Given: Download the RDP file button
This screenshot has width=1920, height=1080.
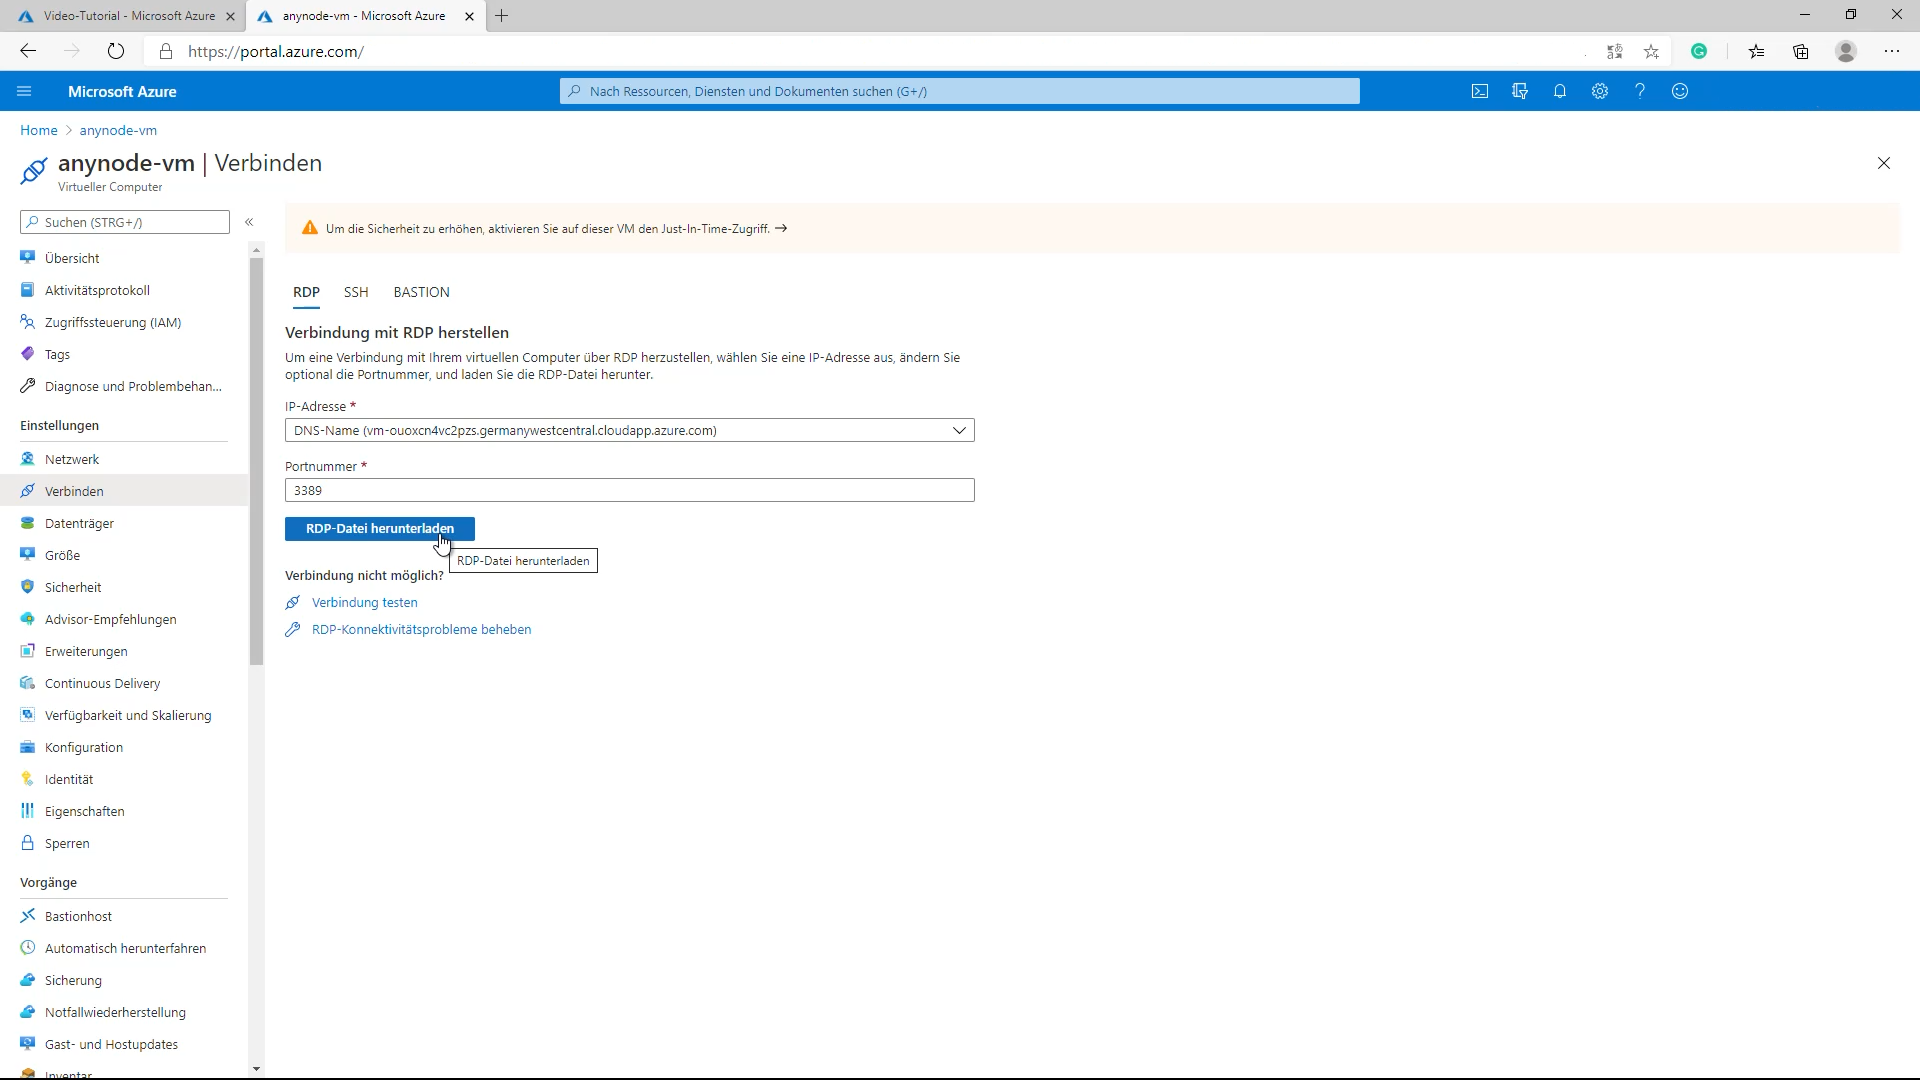Looking at the screenshot, I should point(380,528).
